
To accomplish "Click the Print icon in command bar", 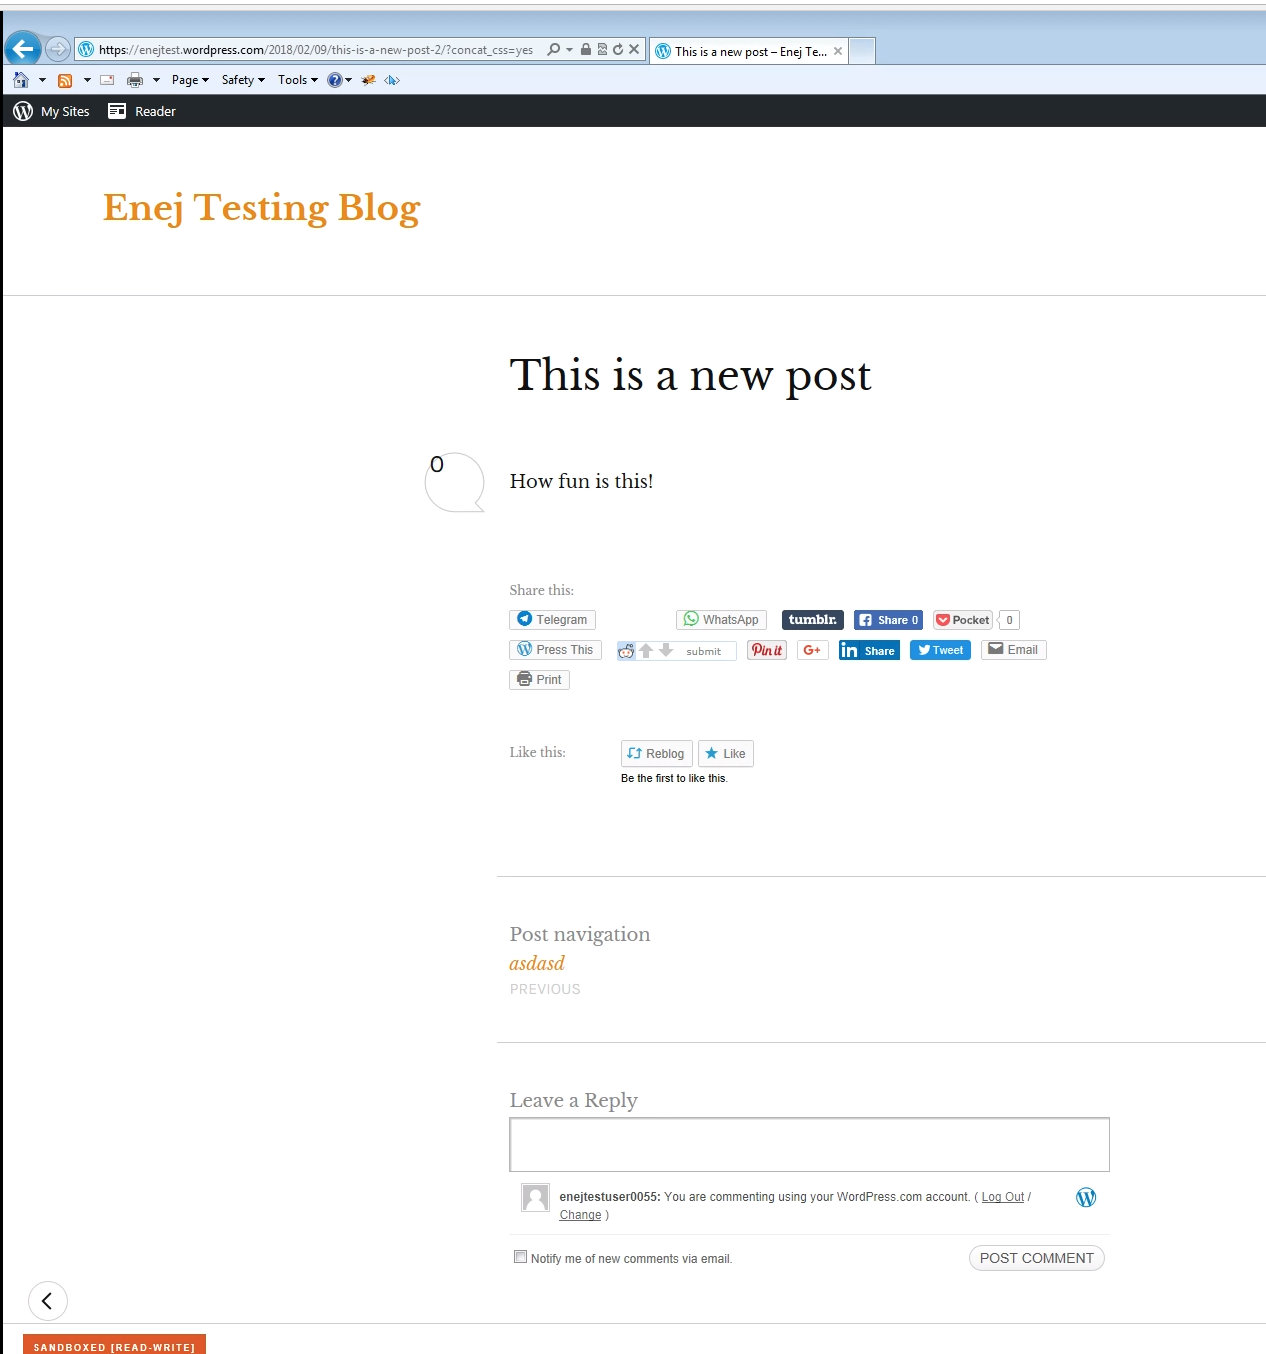I will (x=135, y=80).
